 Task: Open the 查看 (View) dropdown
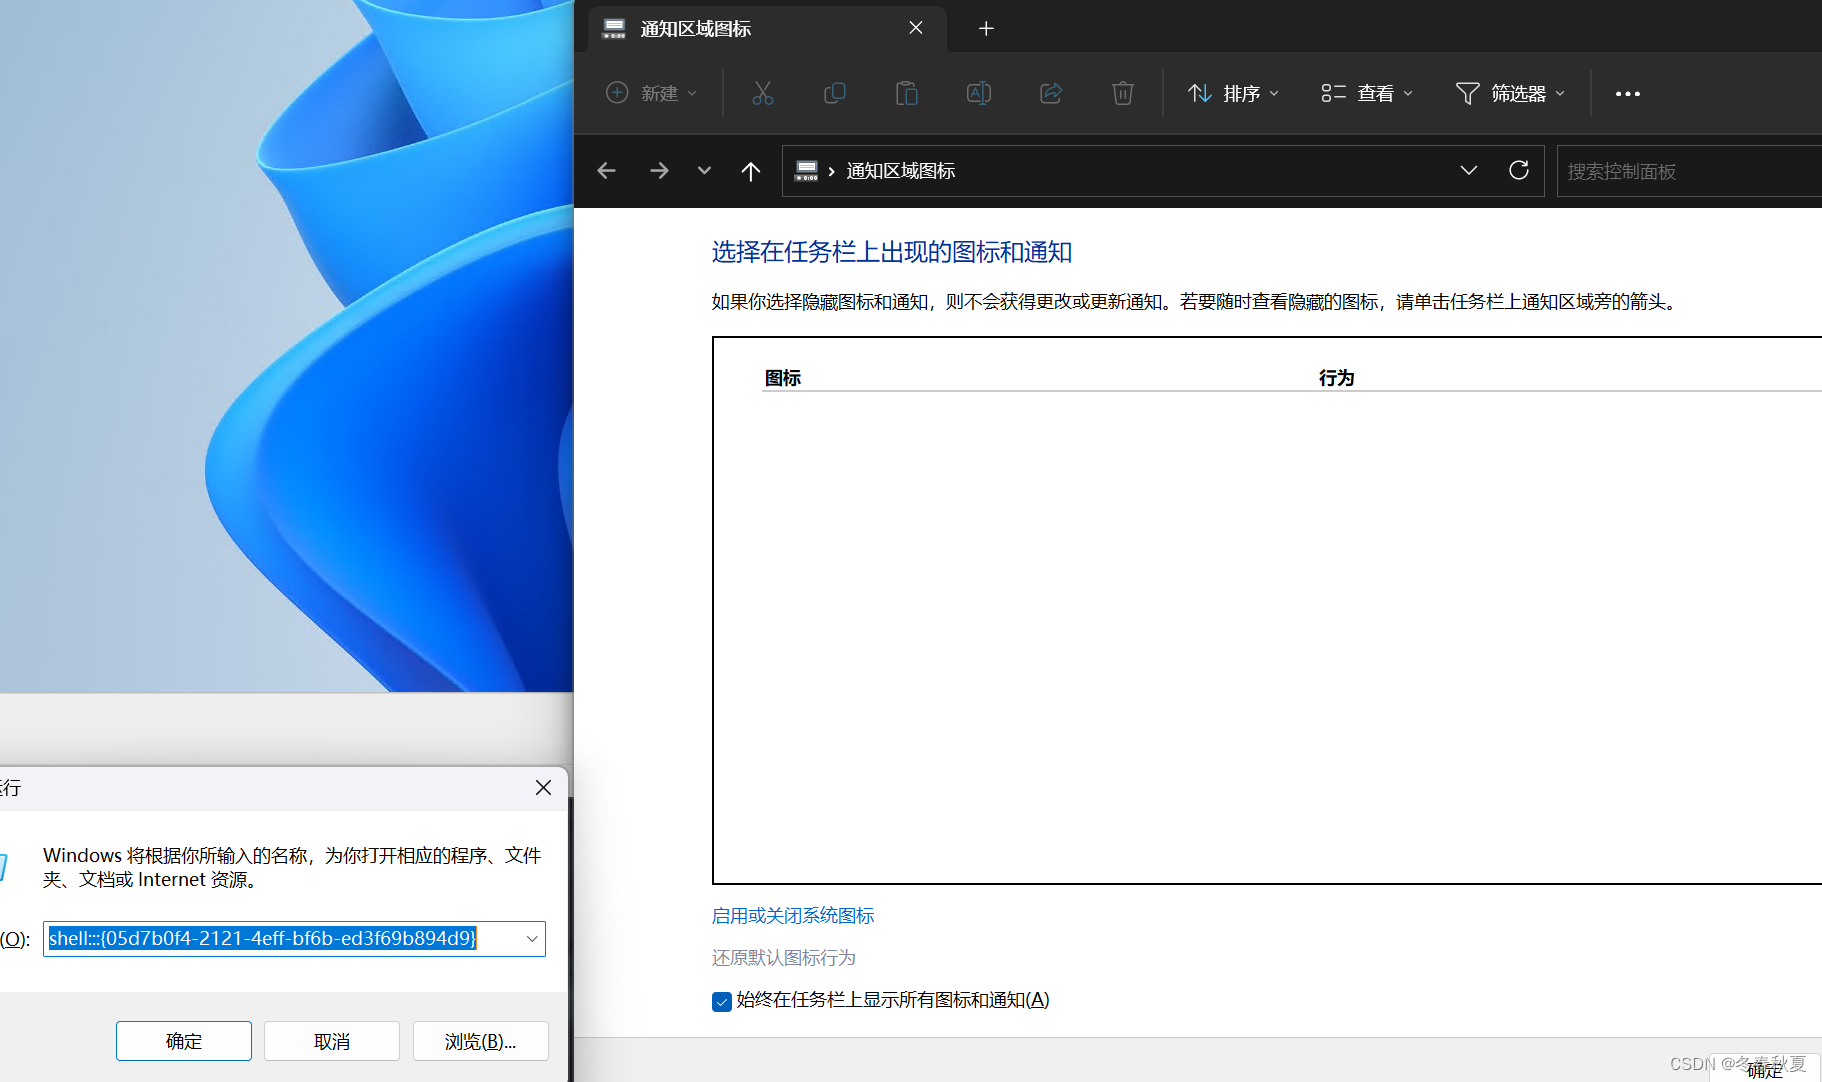pos(1367,93)
